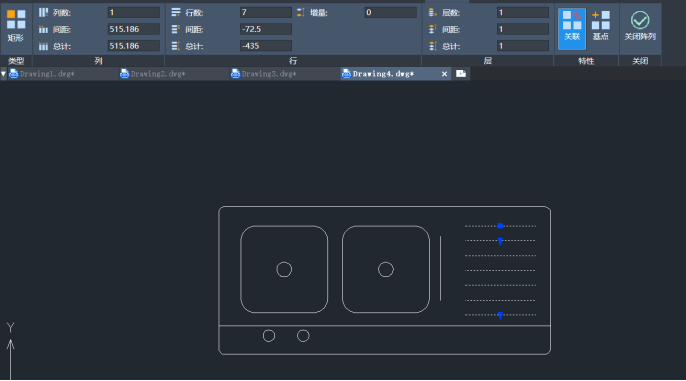Click the 列数 columns count icon
Image resolution: width=686 pixels, height=381 pixels.
tap(43, 13)
